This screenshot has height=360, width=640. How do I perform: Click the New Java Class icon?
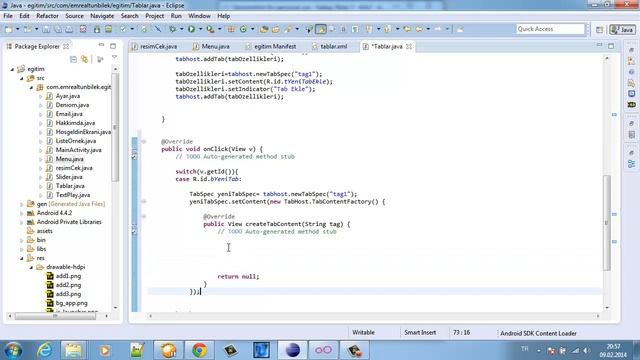tap(243, 29)
